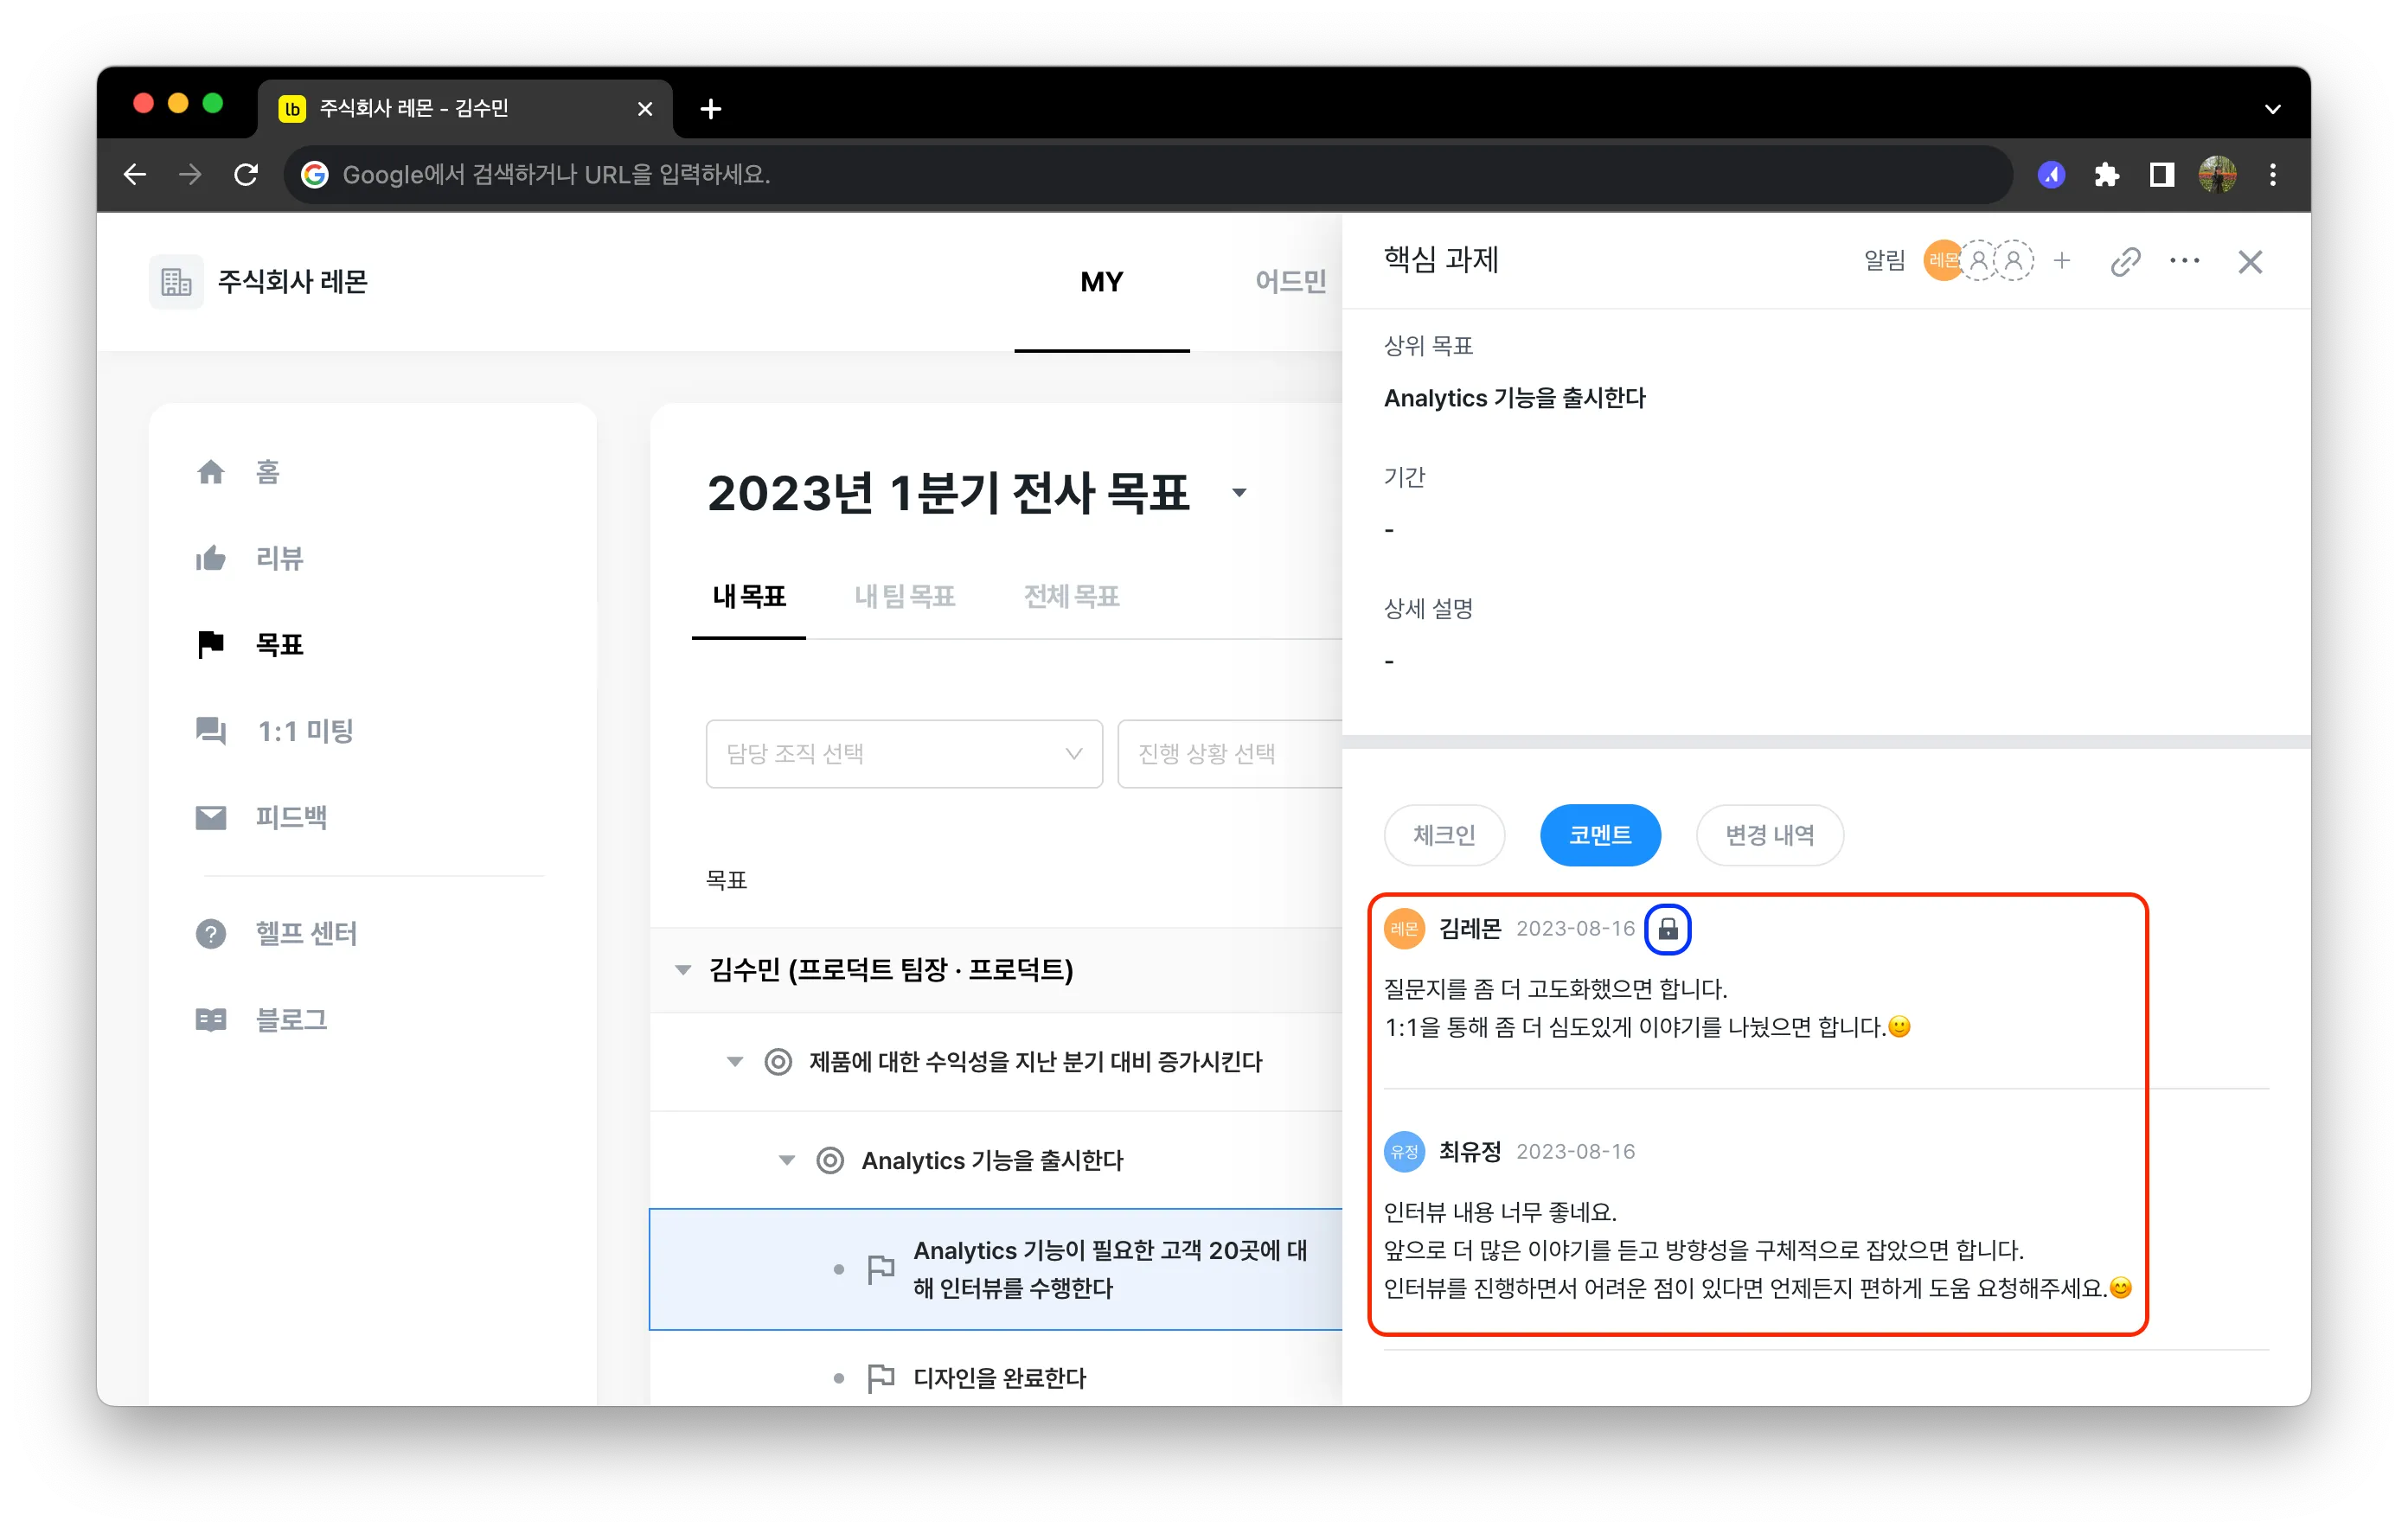Select the 내 팀 목표 tab
2408x1534 pixels.
tap(905, 597)
